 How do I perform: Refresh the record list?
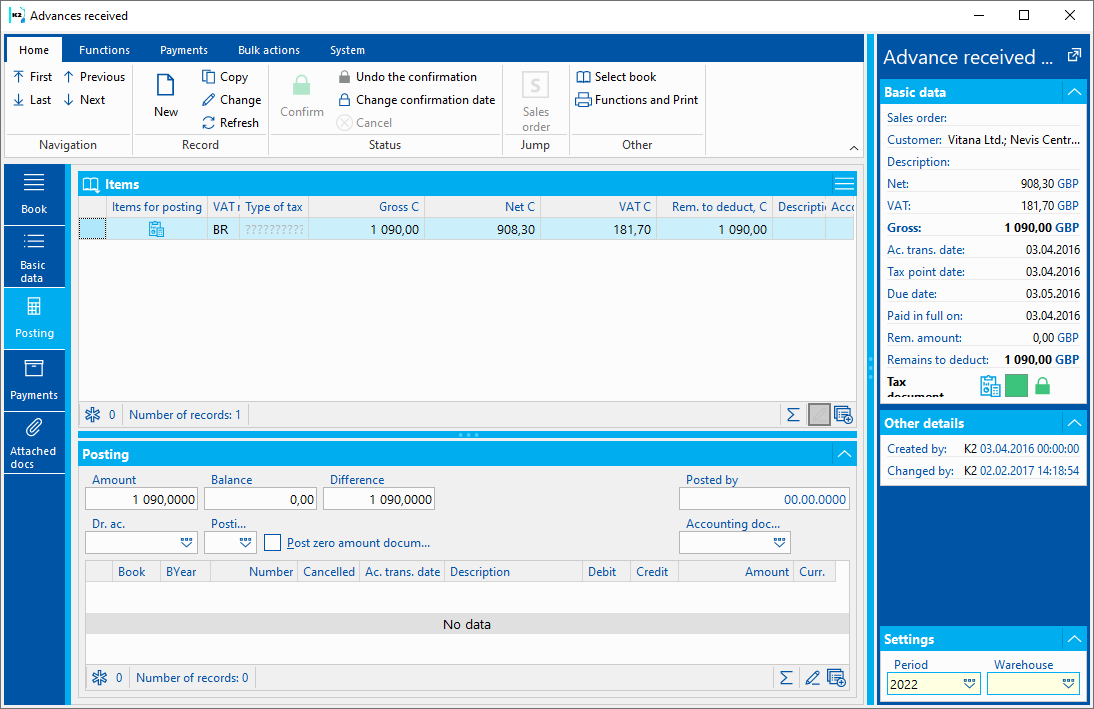coord(230,123)
